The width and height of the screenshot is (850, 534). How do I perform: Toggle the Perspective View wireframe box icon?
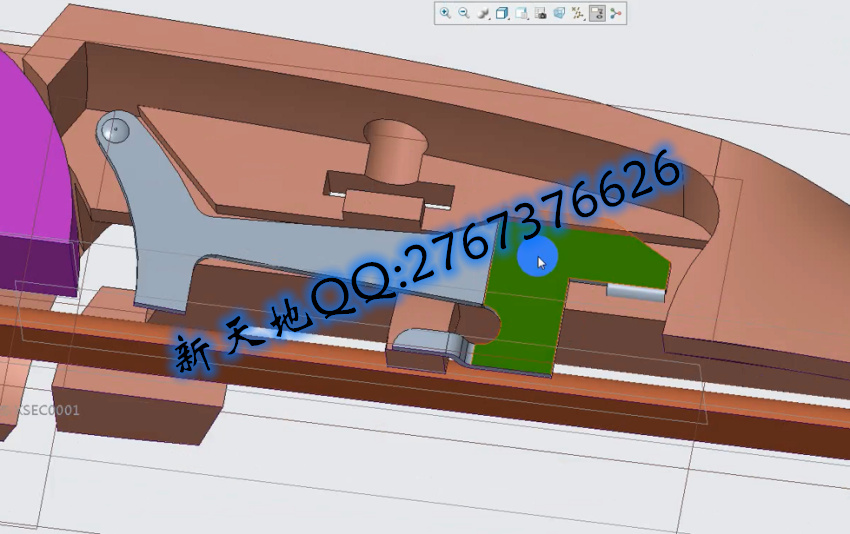(559, 13)
